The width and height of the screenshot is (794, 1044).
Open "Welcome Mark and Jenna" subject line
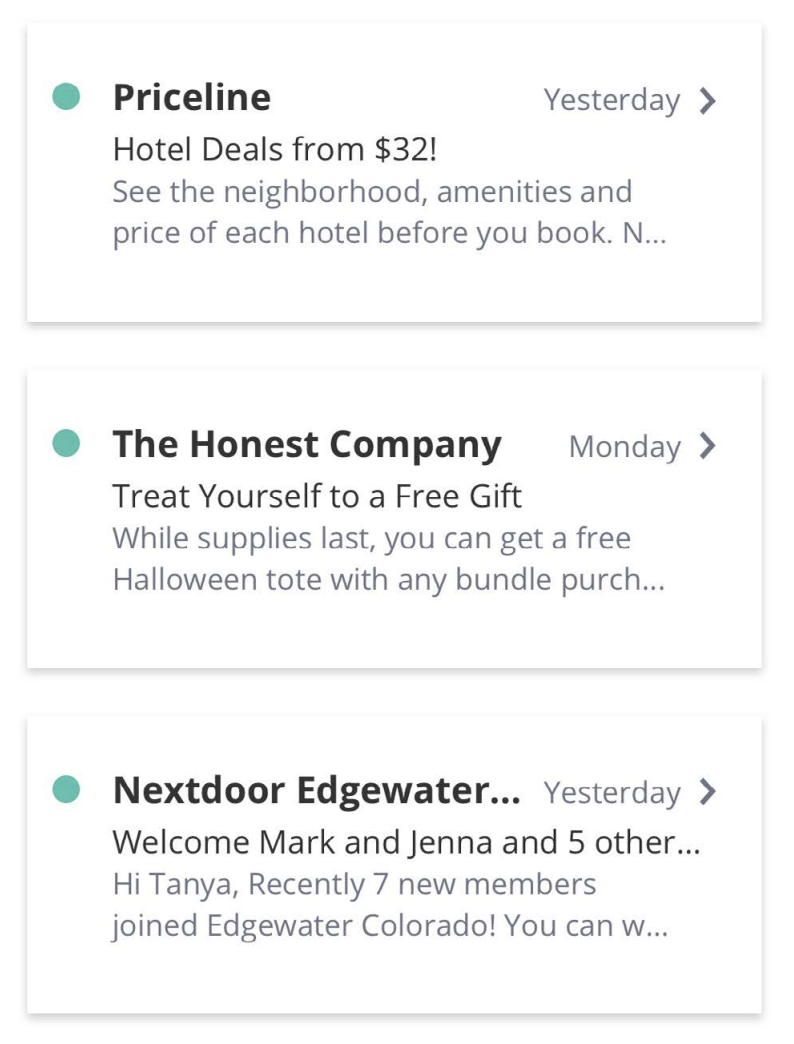click(406, 841)
